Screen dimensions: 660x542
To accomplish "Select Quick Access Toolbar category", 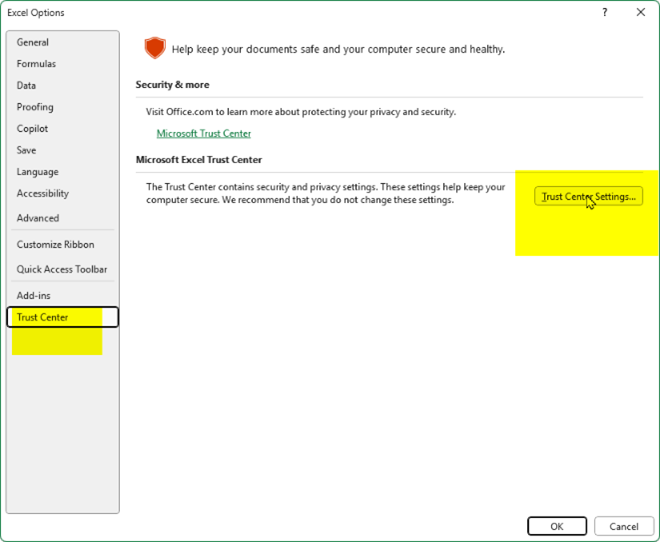I will [x=62, y=269].
